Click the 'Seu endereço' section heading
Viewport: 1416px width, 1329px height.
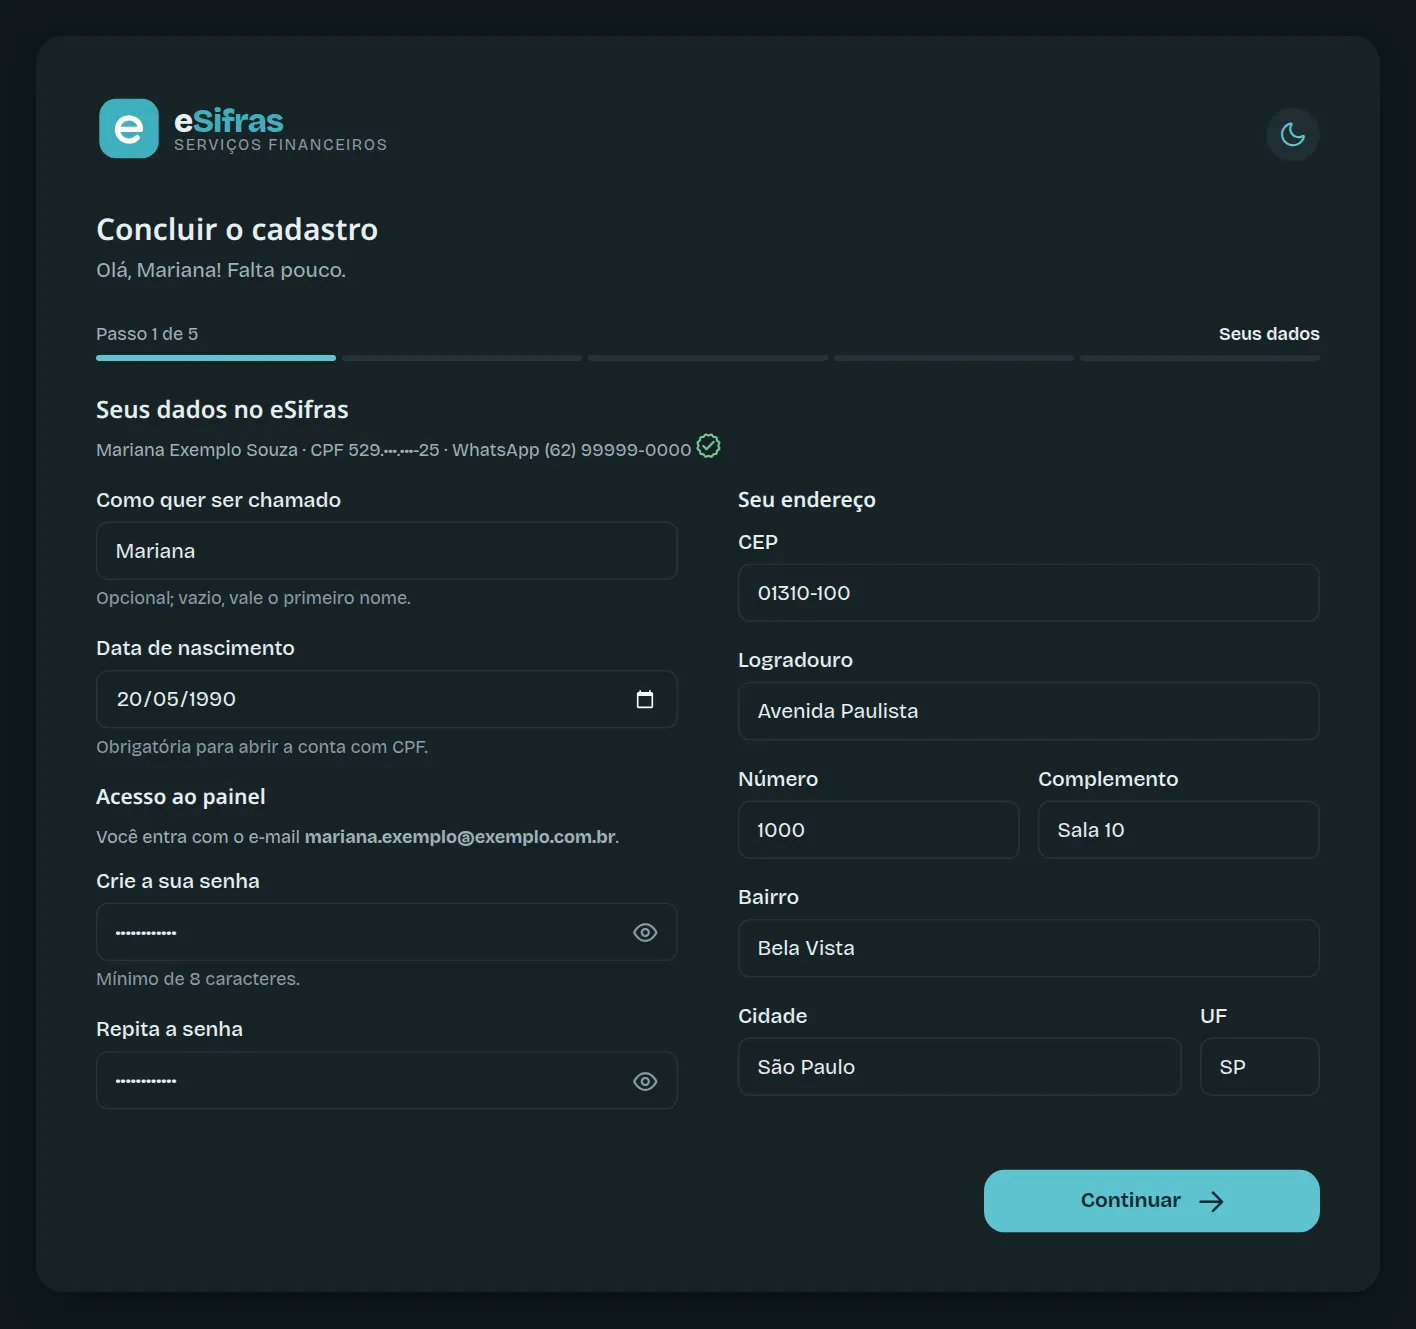(807, 500)
